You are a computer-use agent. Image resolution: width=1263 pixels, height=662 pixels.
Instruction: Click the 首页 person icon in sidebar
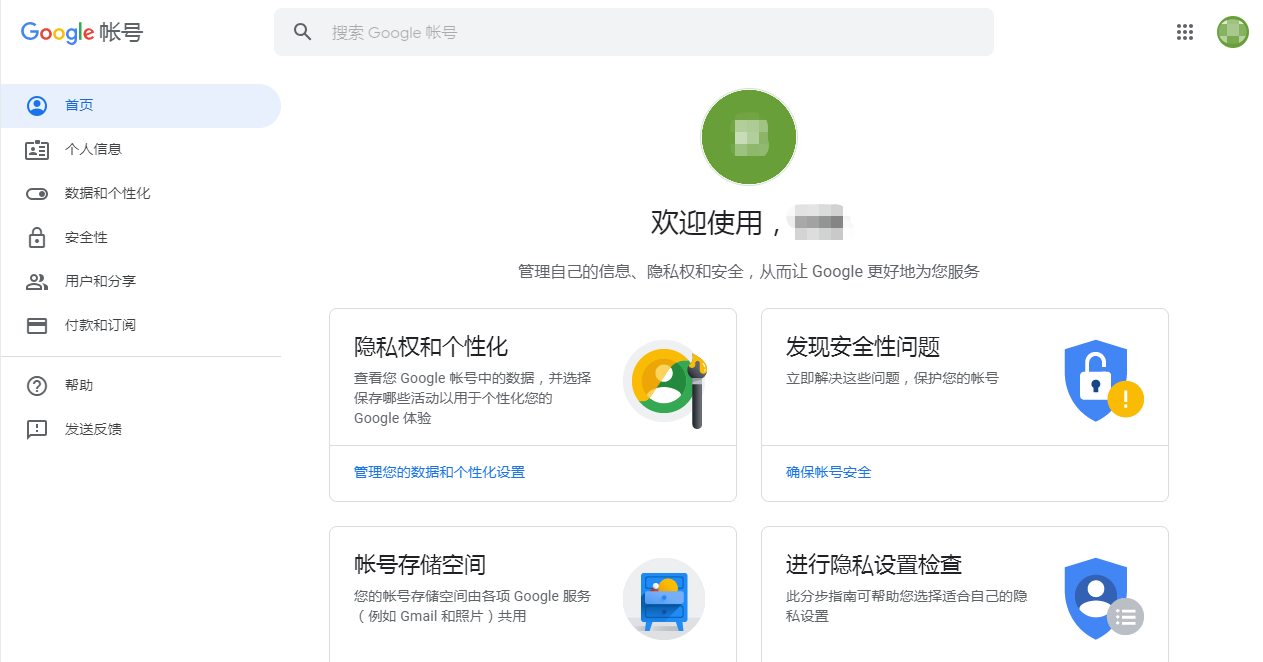tap(37, 105)
